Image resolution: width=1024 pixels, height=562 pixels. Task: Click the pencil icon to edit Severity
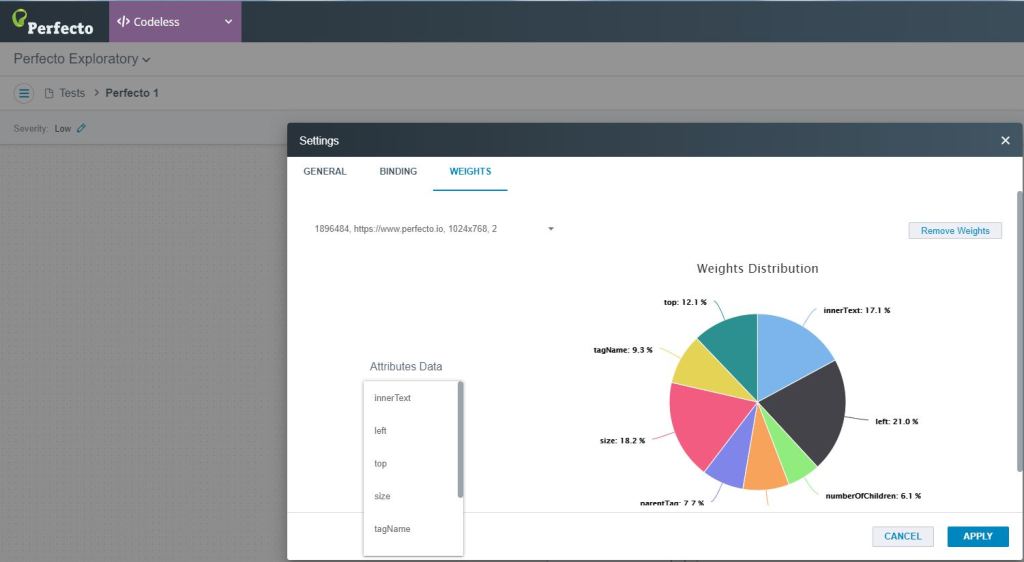(81, 128)
